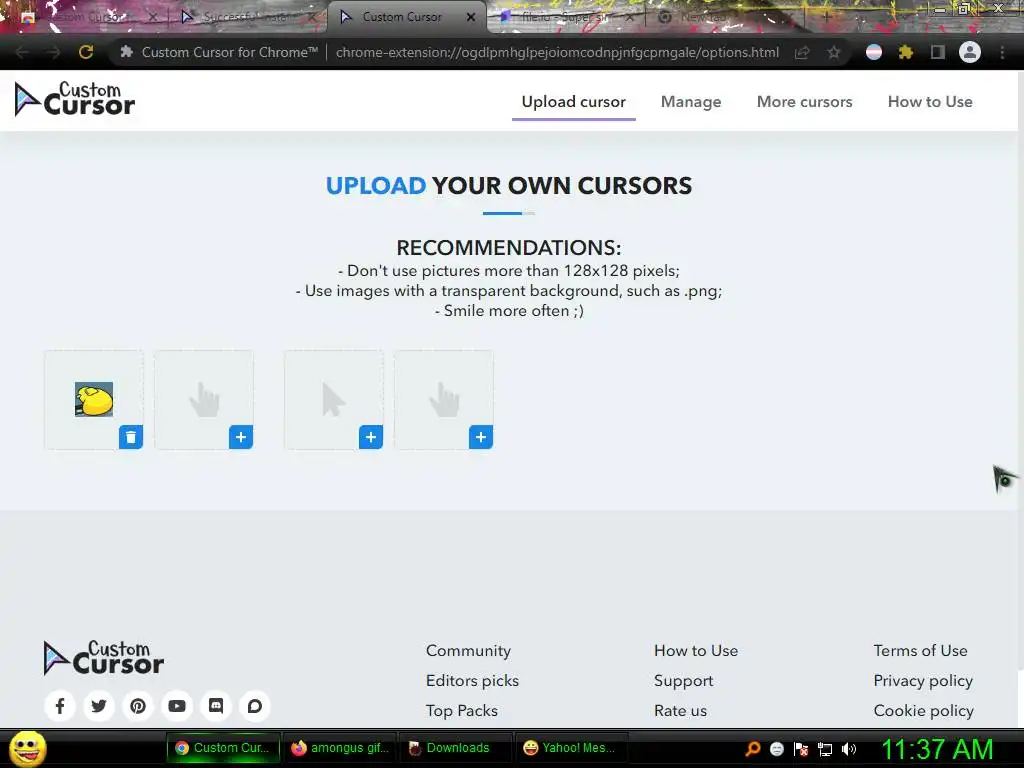This screenshot has height=768, width=1024.
Task: Click the chat bubble social icon
Action: tap(255, 706)
